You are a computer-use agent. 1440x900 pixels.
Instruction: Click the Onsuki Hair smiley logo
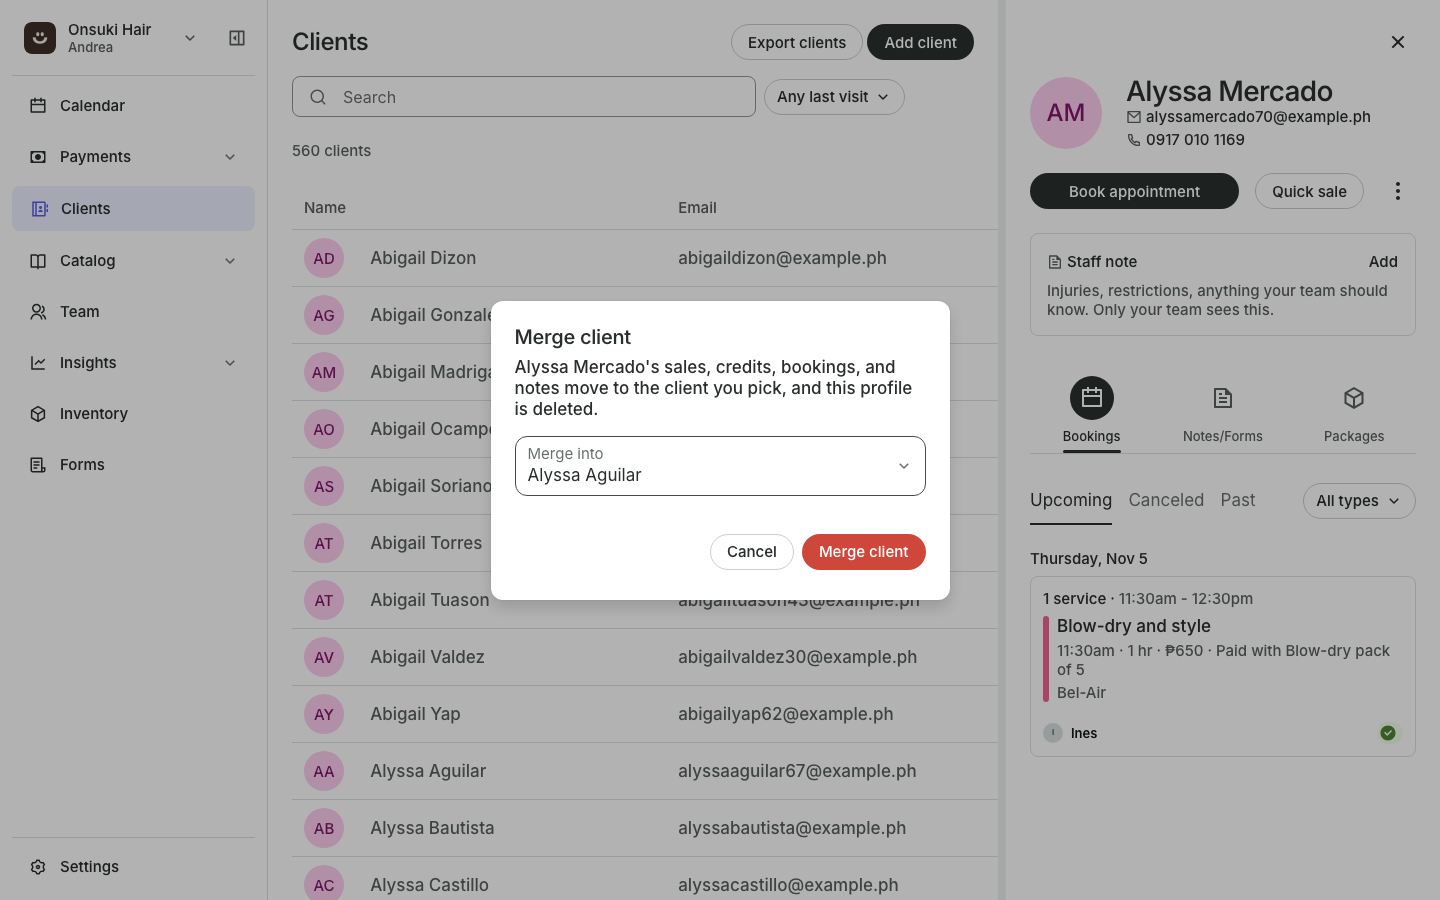(x=40, y=38)
